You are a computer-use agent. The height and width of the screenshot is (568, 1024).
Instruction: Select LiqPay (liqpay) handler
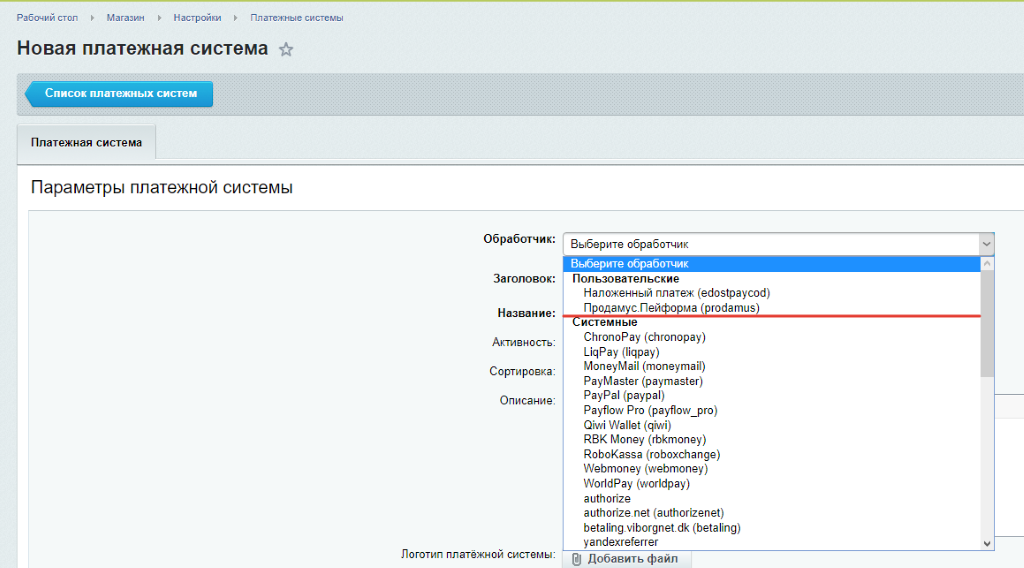(x=621, y=352)
